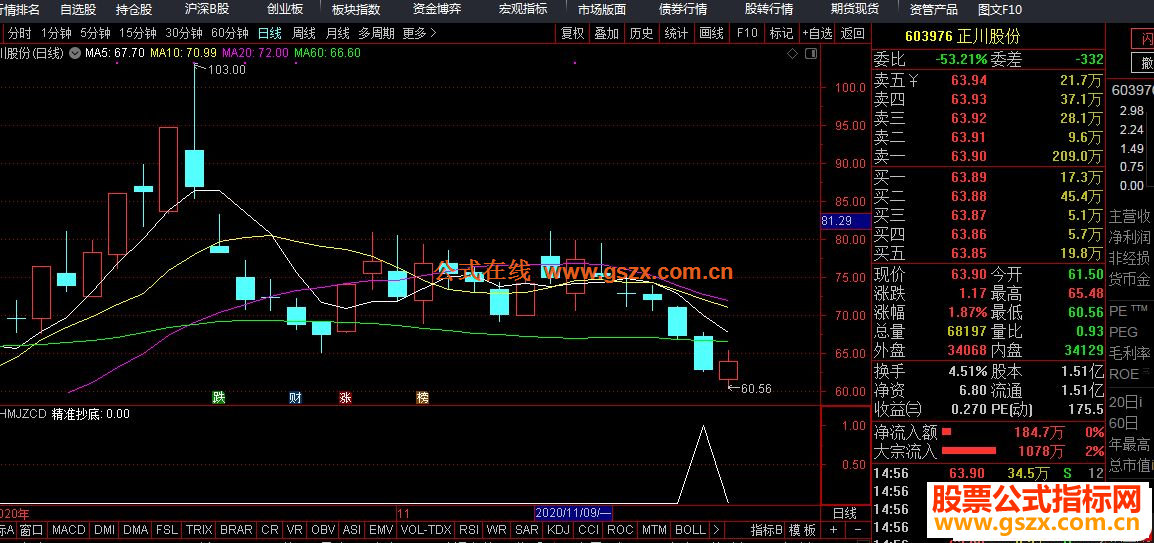Select the 周线 weekly chart tab
This screenshot has width=1154, height=543.
(303, 33)
